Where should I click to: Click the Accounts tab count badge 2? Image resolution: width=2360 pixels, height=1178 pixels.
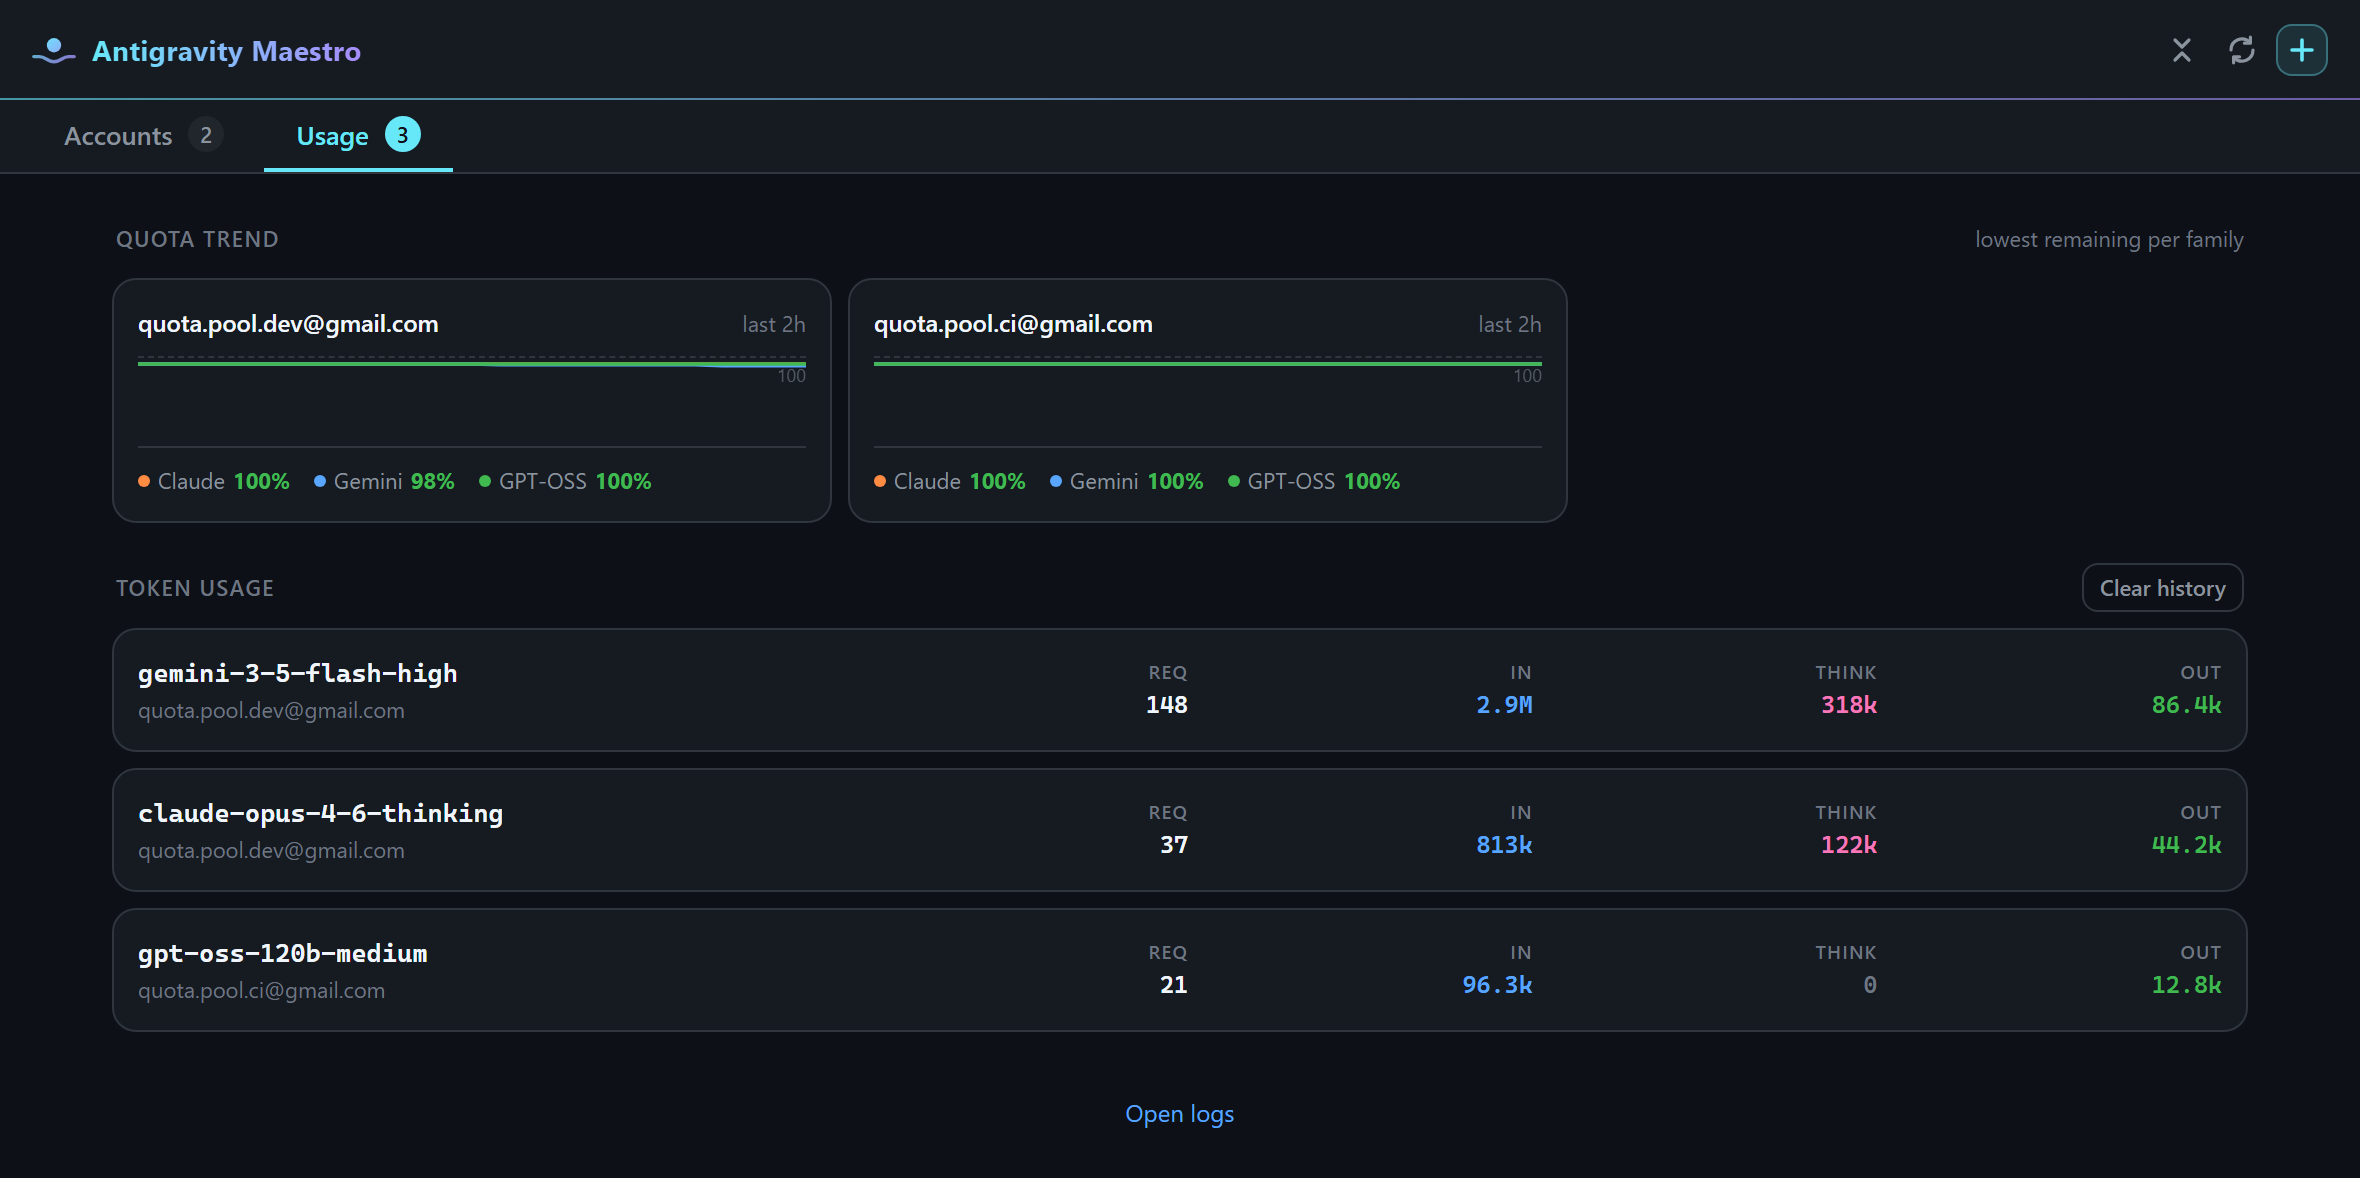[x=206, y=135]
